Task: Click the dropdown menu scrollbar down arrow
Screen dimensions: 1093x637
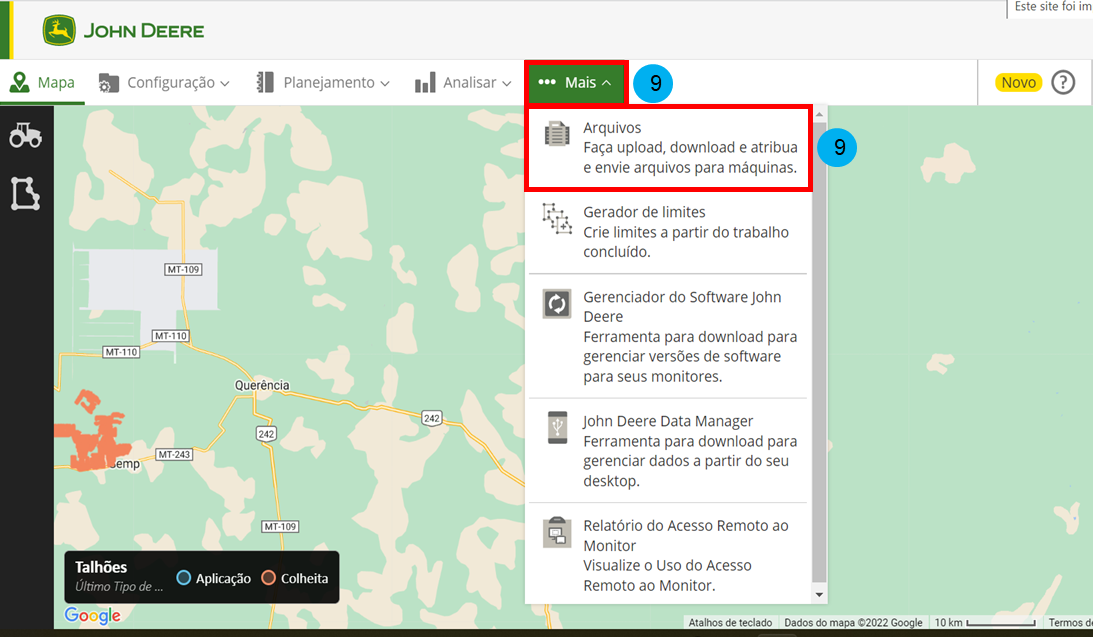Action: 819,594
